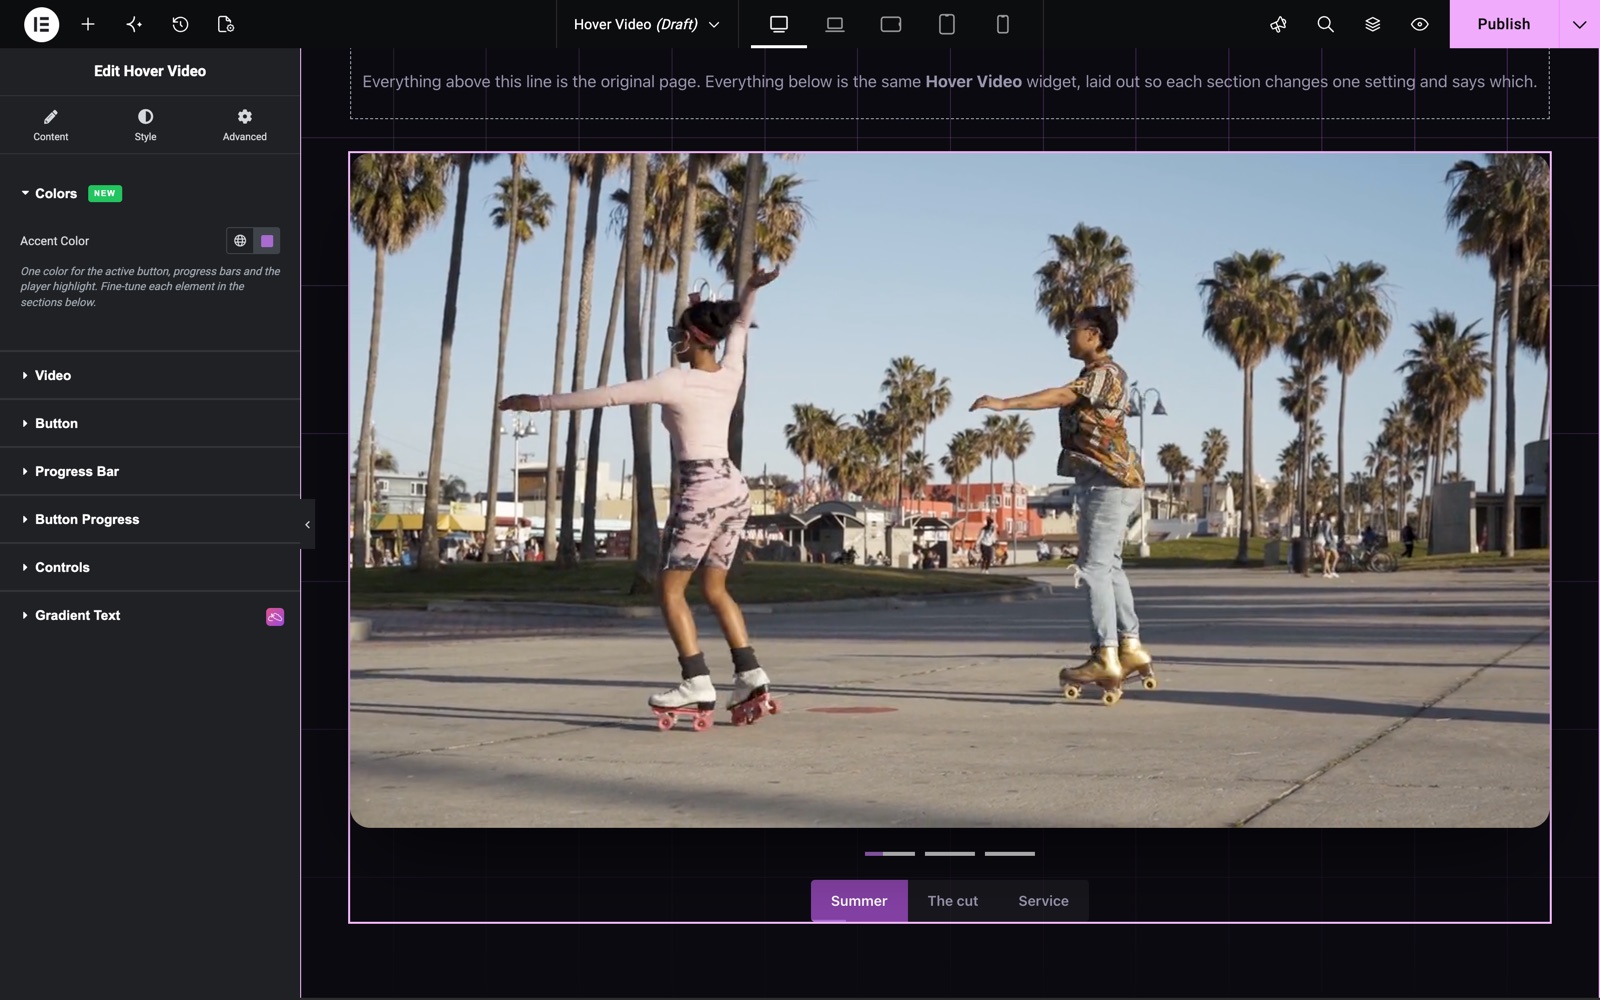Select The cut video button

point(953,901)
